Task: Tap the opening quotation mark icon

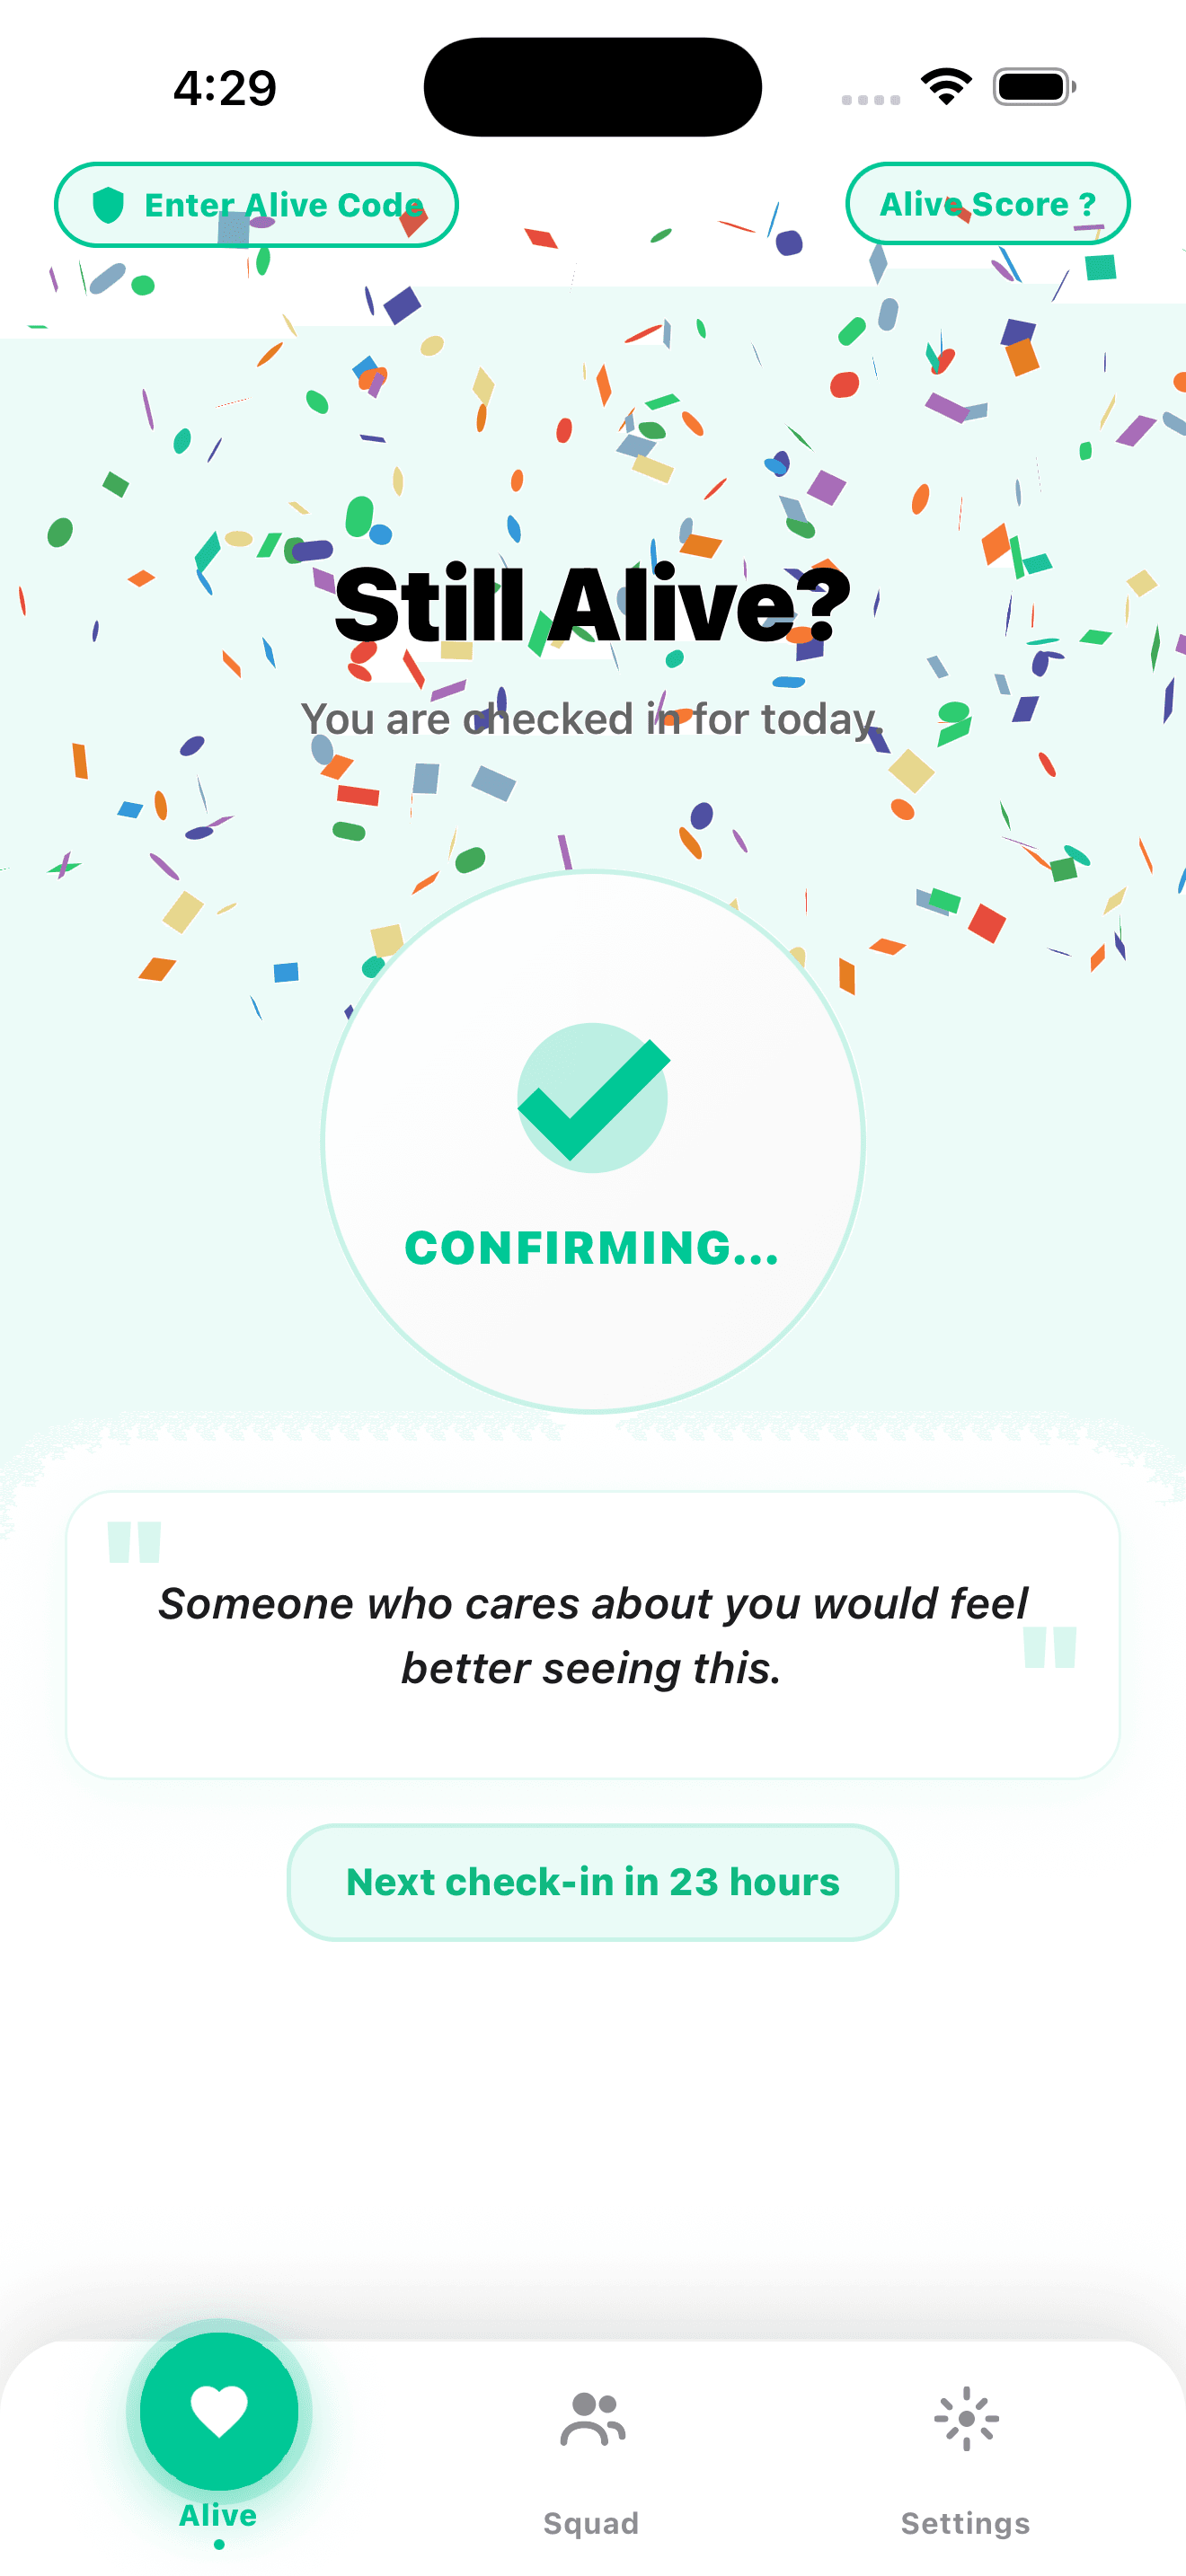Action: tap(134, 1541)
